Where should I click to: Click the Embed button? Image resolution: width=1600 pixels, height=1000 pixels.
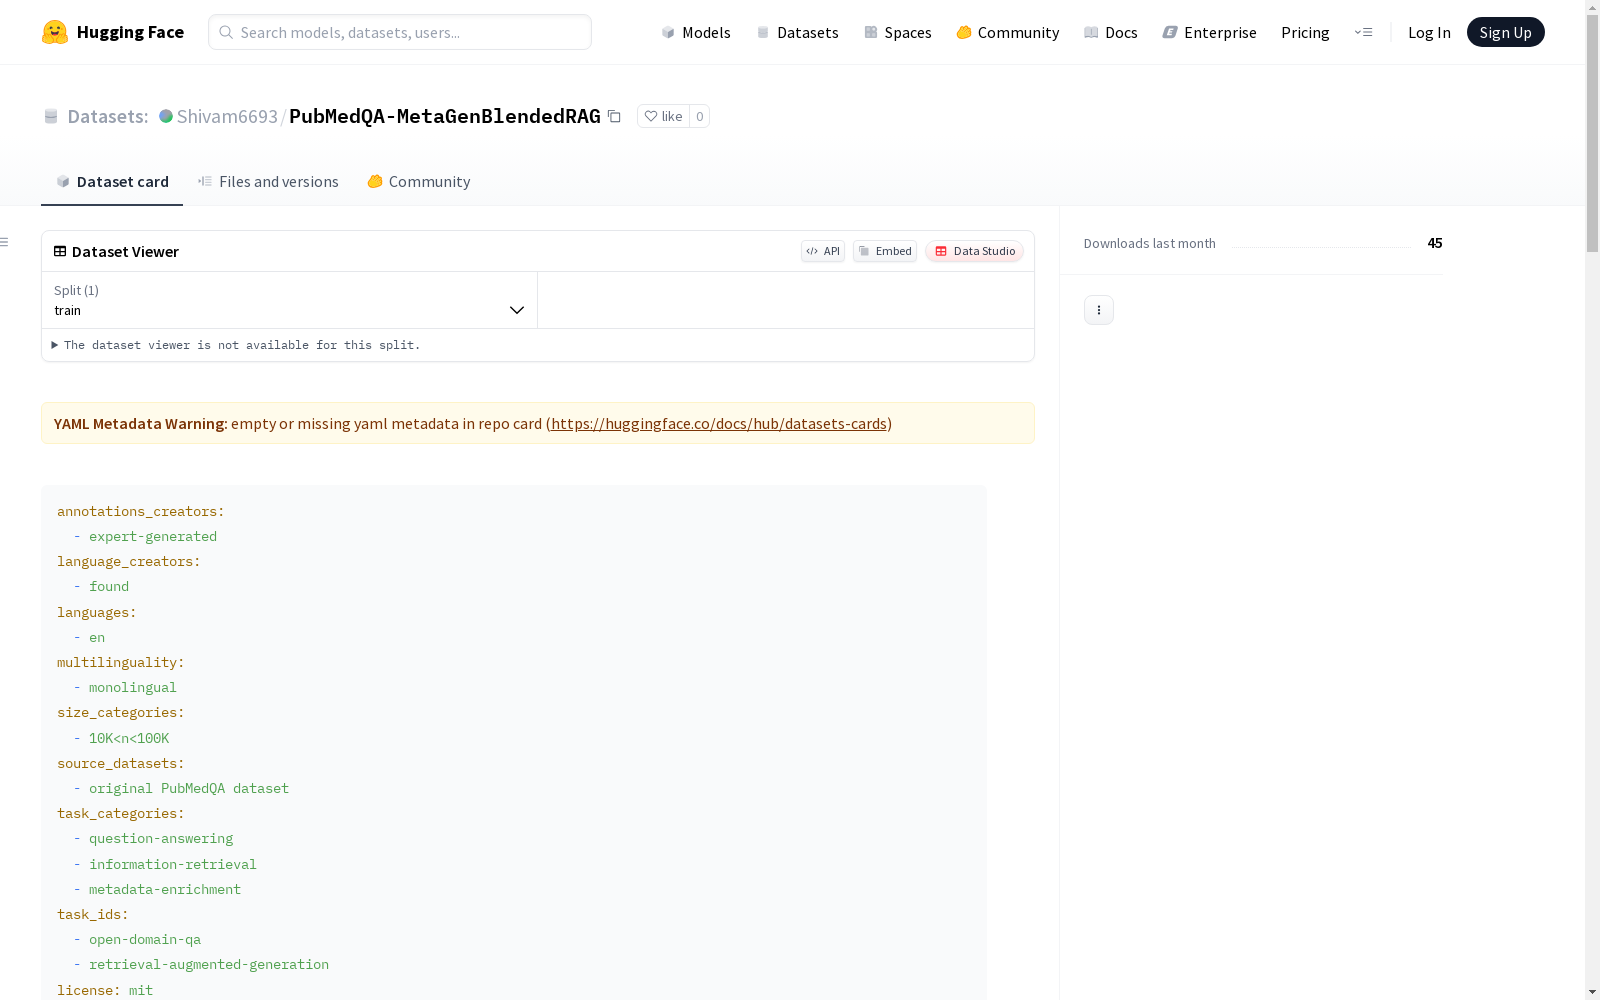(885, 251)
